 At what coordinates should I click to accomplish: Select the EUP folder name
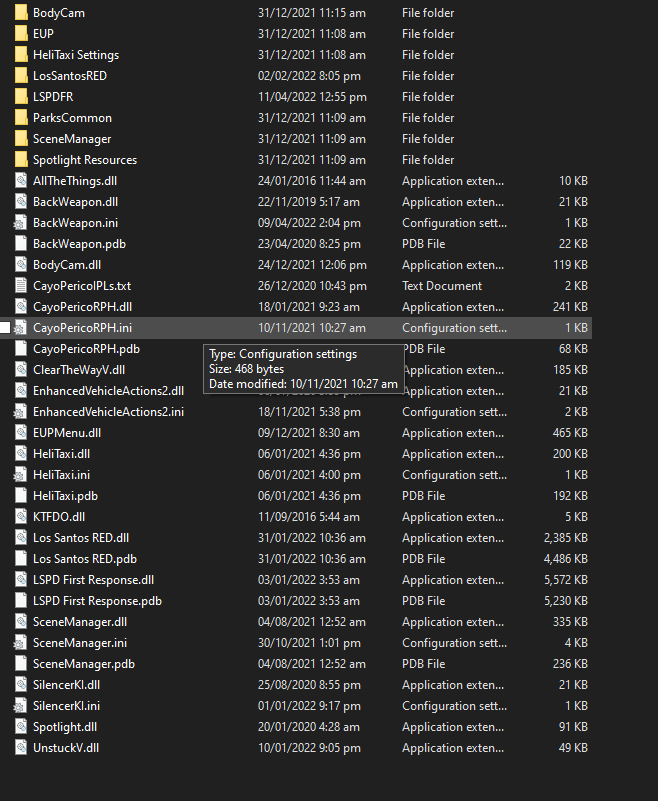click(x=43, y=34)
